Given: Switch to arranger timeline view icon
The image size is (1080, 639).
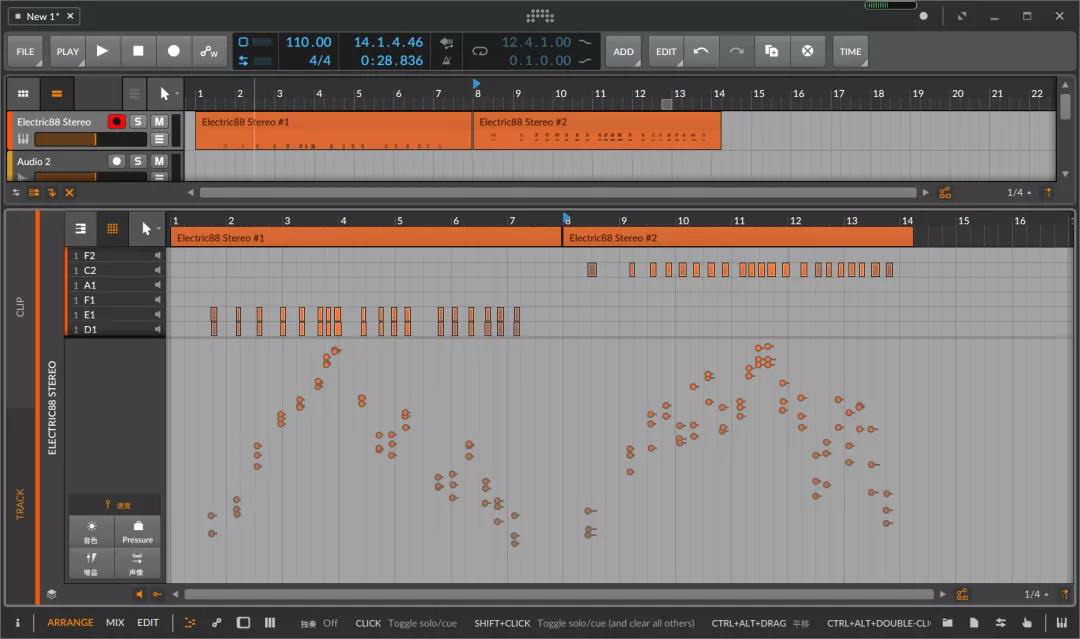Looking at the screenshot, I should click(56, 94).
